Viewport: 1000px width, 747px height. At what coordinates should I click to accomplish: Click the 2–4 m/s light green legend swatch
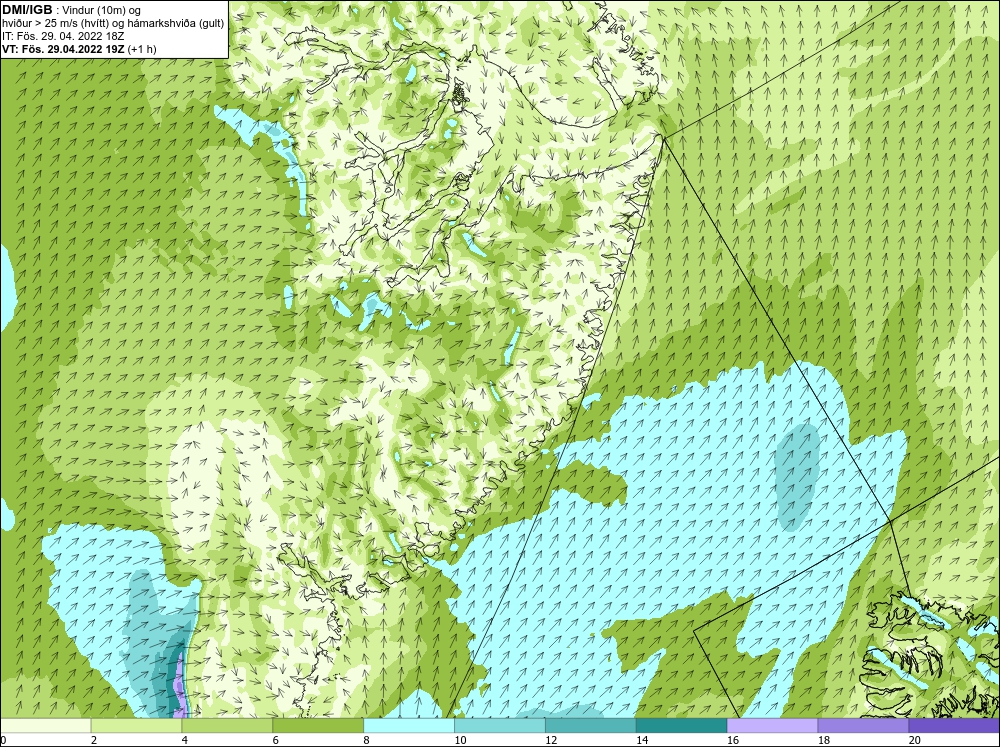(136, 725)
